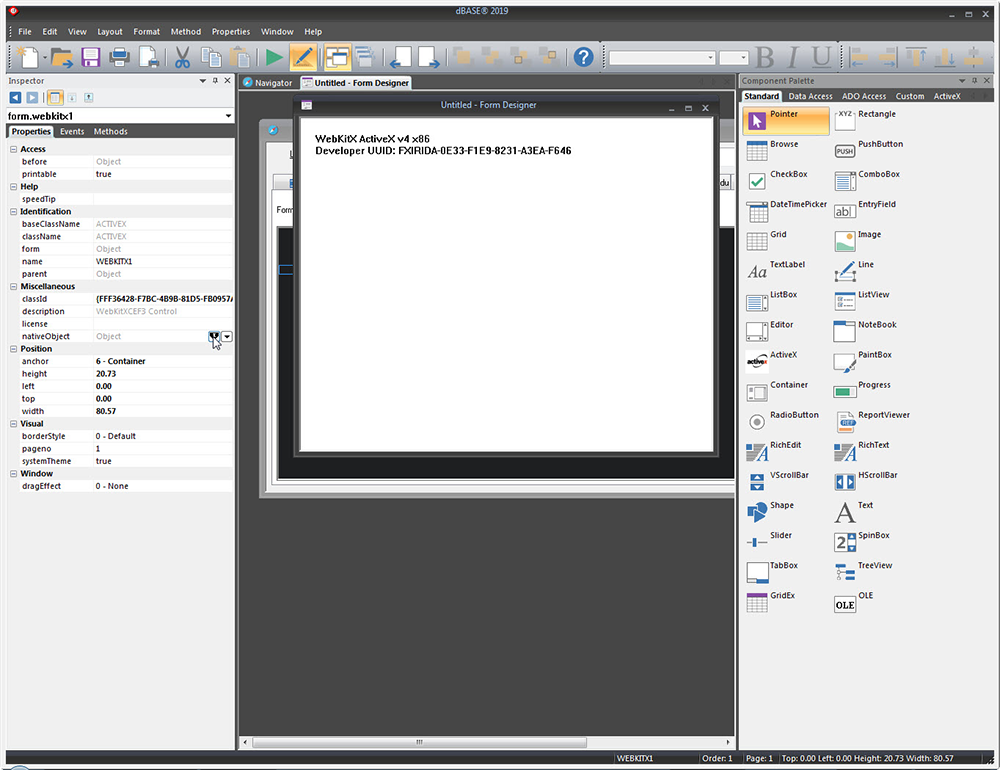
Task: Switch to the Navigator tab
Action: (268, 83)
